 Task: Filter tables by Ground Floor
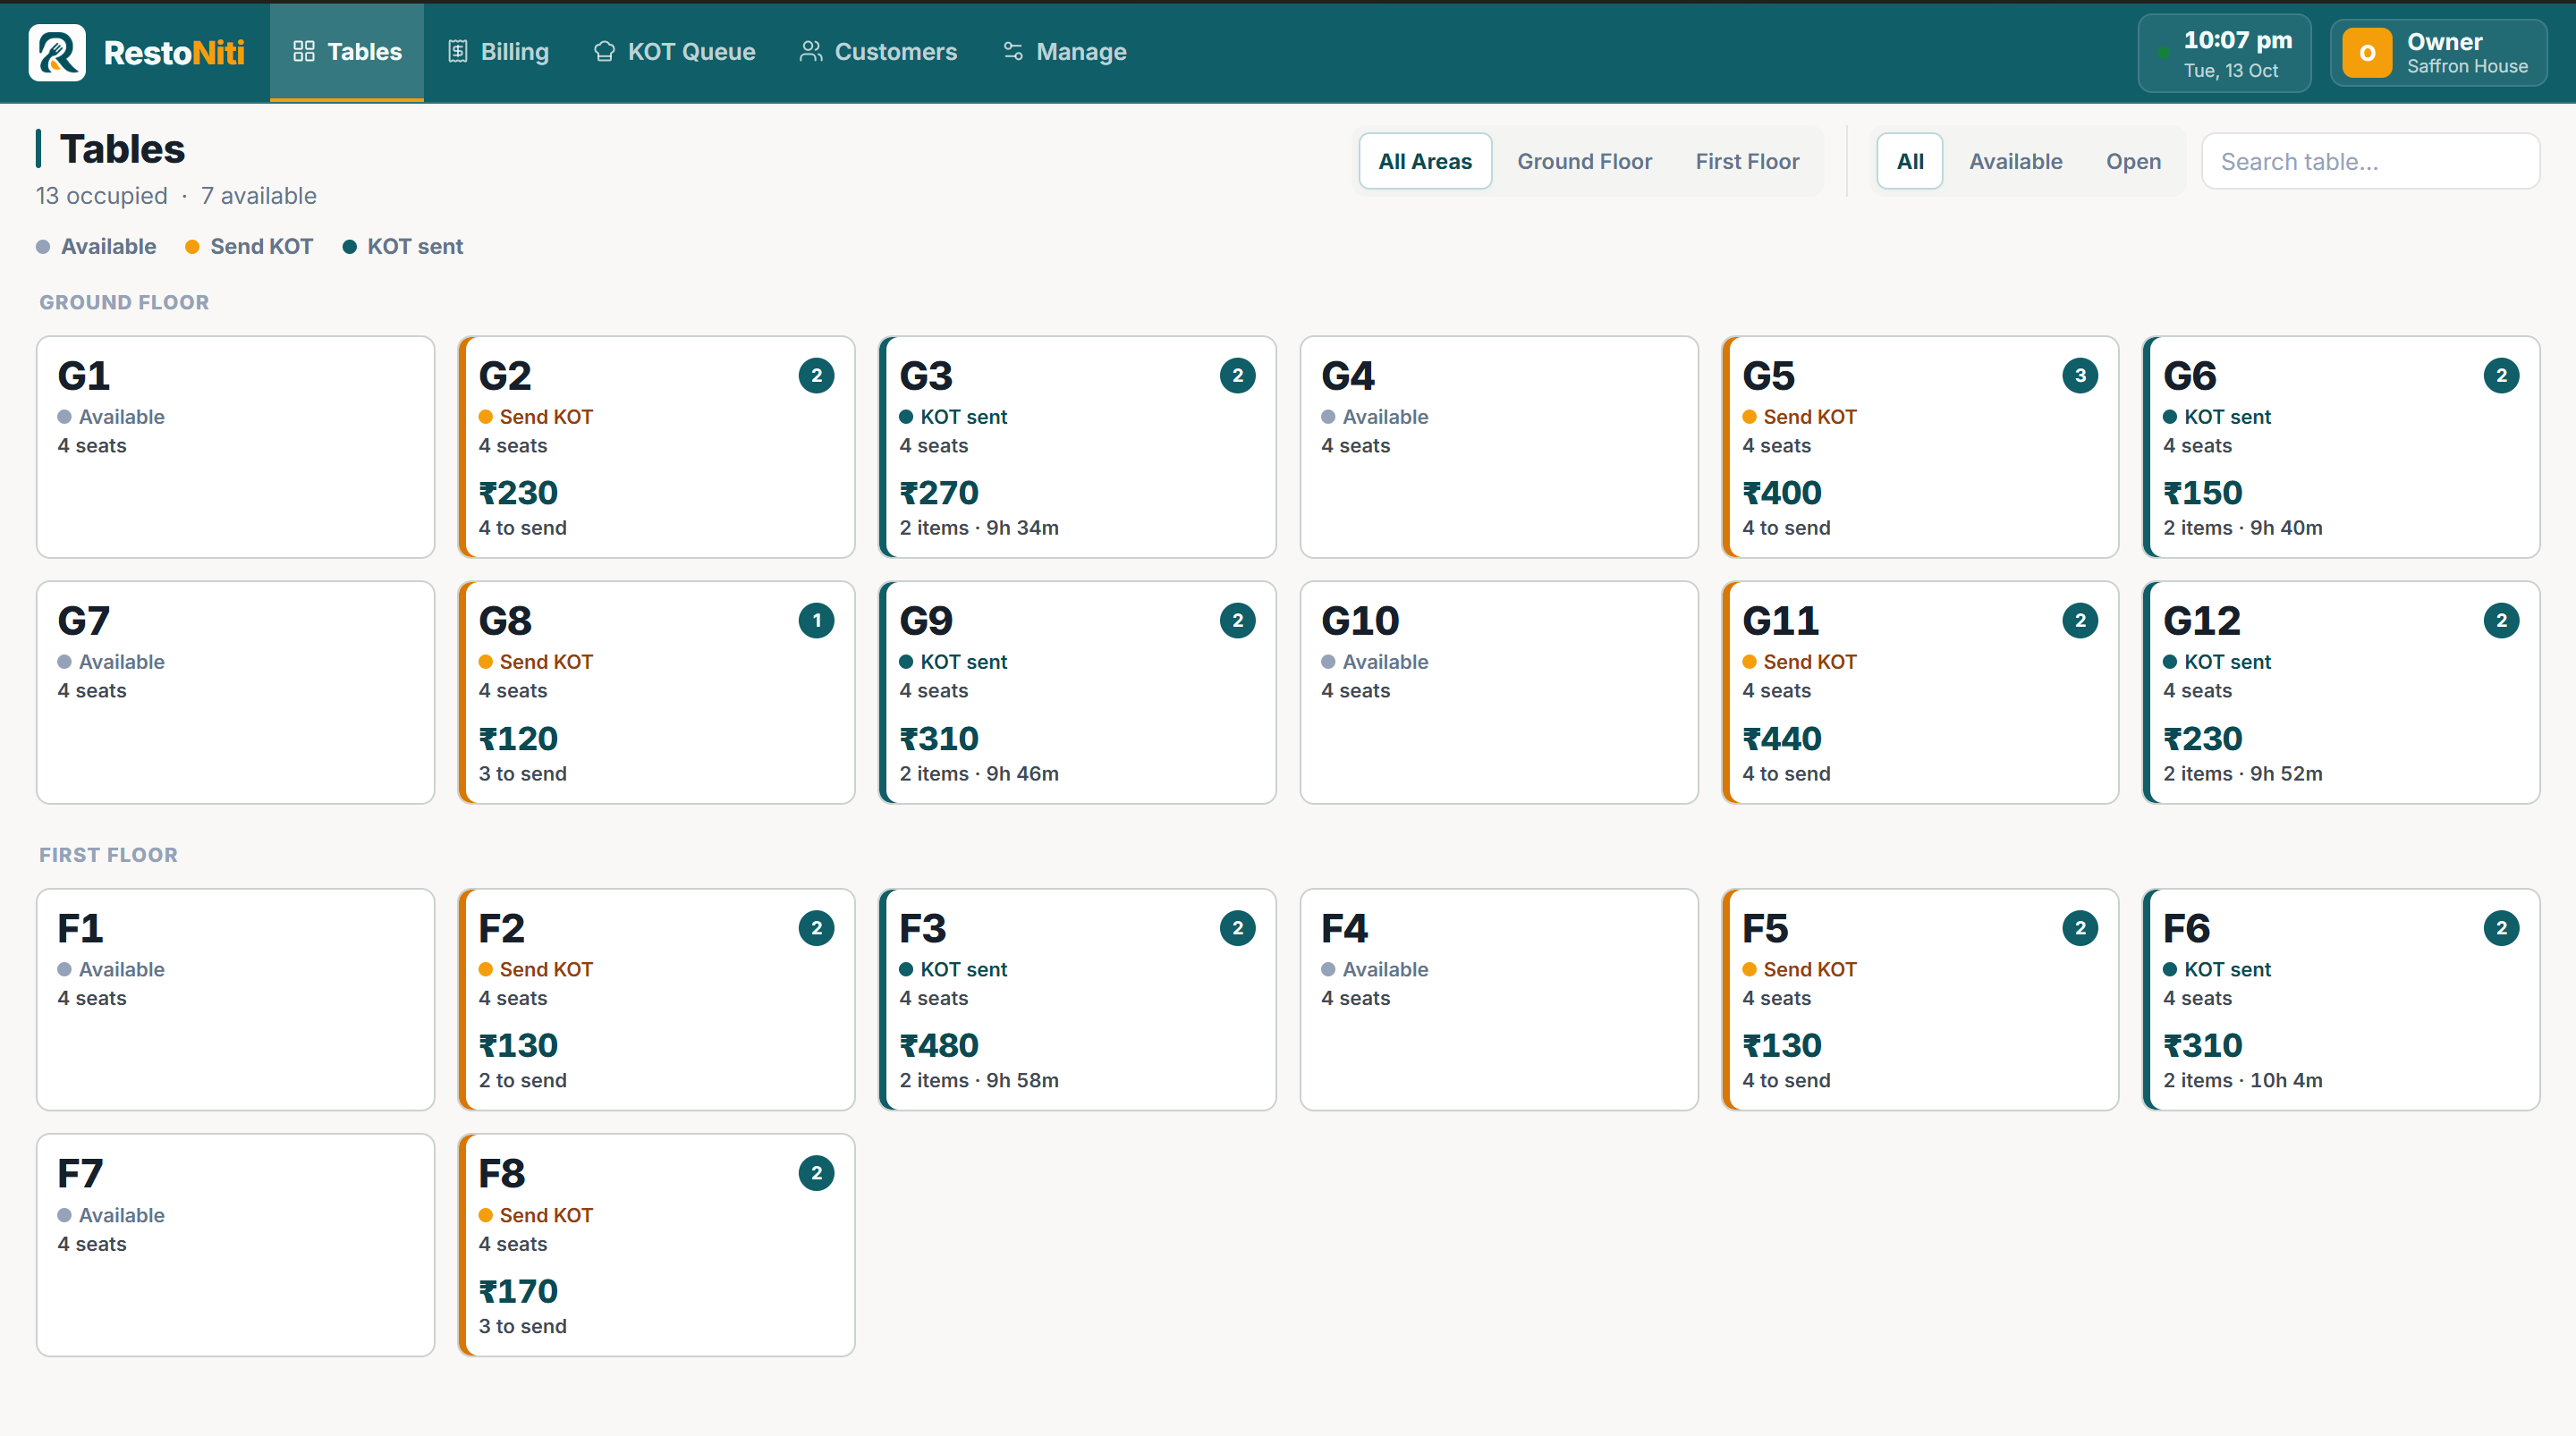[x=1584, y=161]
